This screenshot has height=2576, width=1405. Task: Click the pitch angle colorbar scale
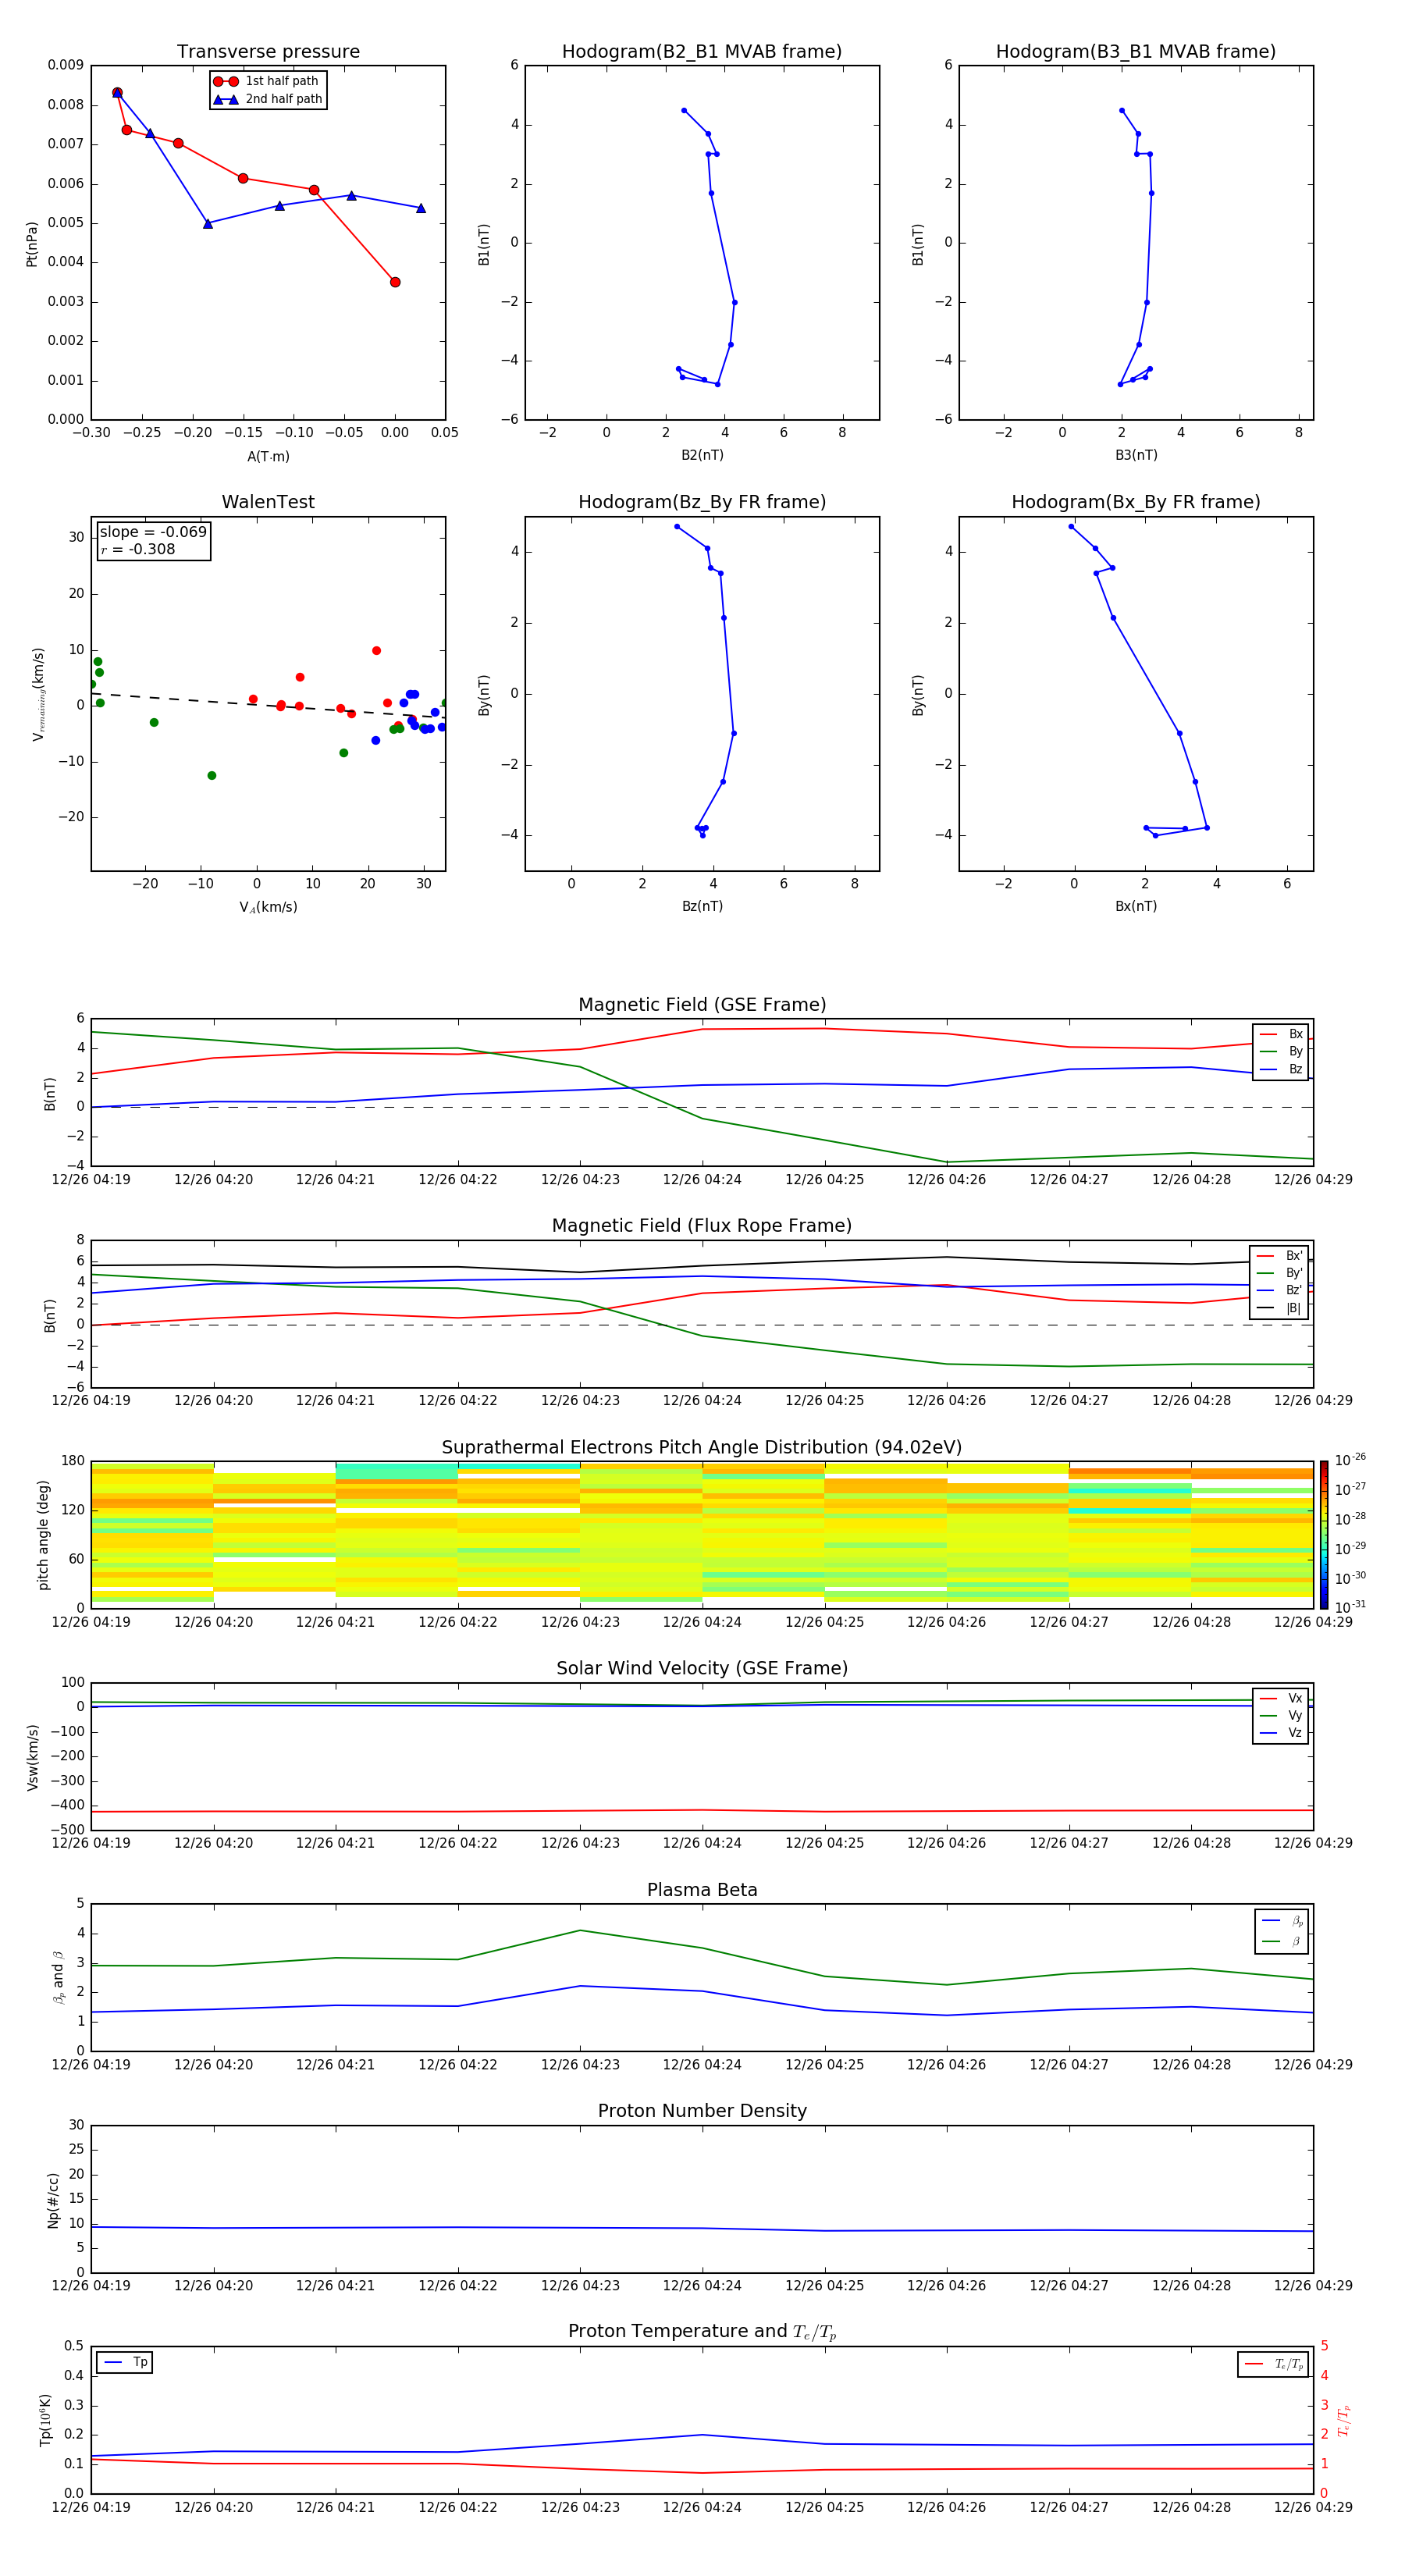[x=1324, y=1535]
